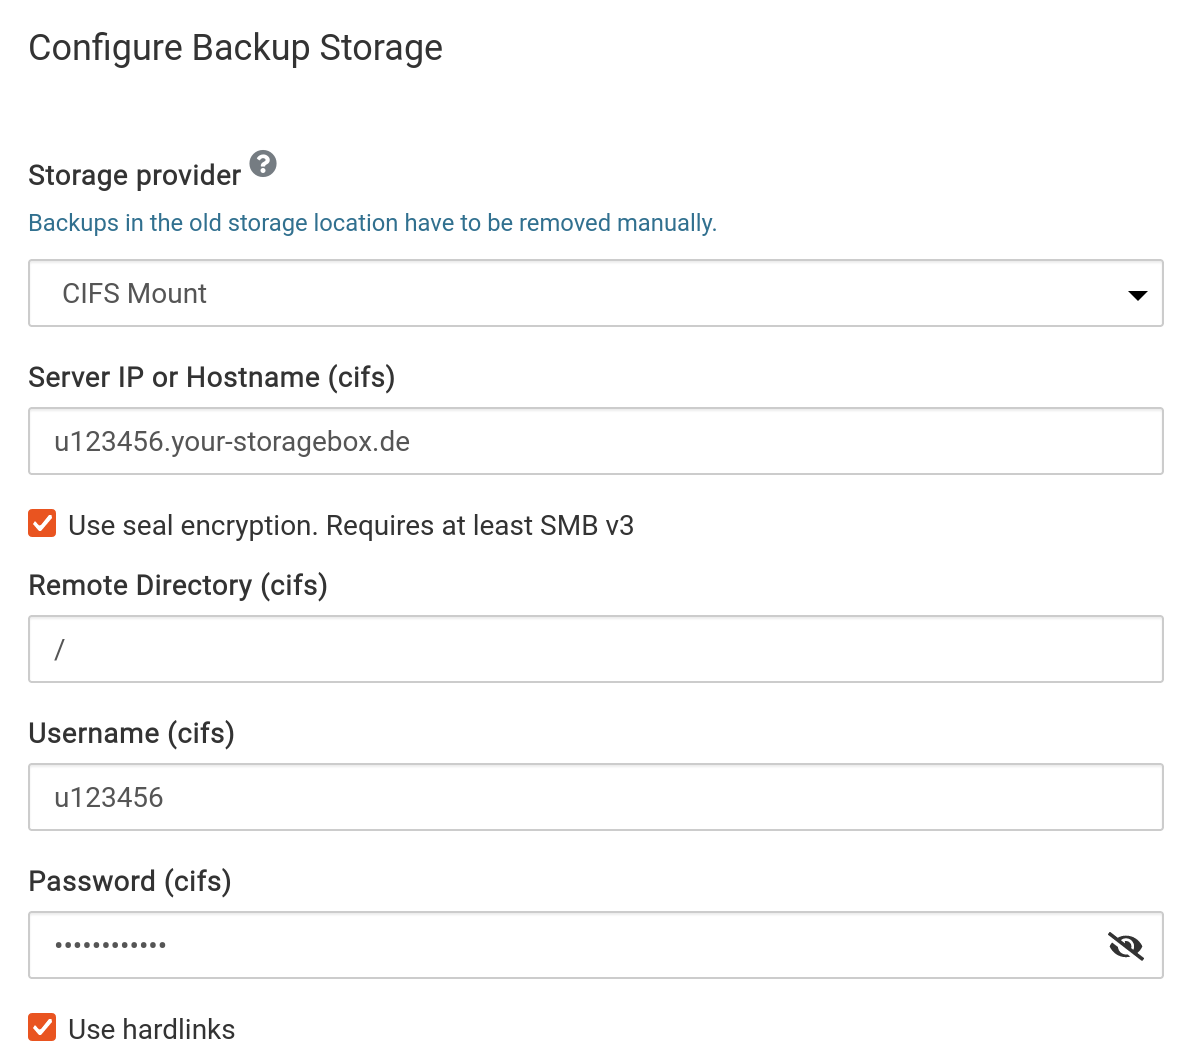This screenshot has width=1182, height=1054.
Task: Click the old storage location notice text
Action: coord(372,223)
